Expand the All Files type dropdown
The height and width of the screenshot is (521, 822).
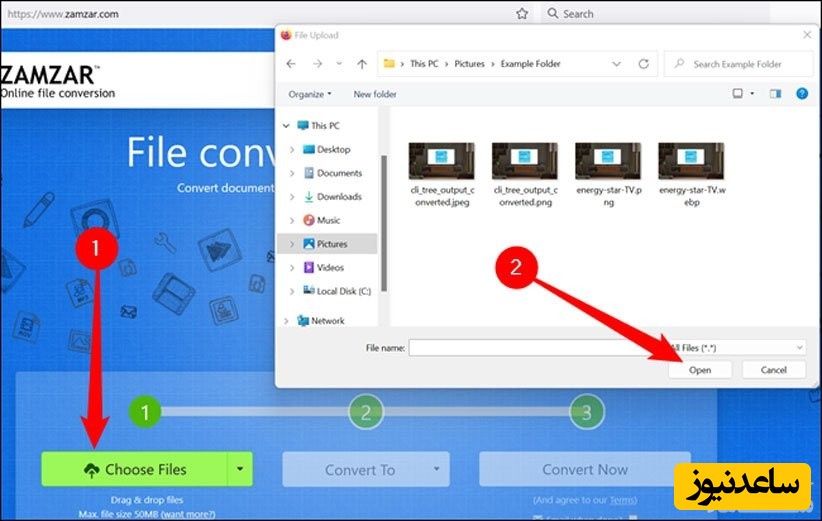pos(740,347)
